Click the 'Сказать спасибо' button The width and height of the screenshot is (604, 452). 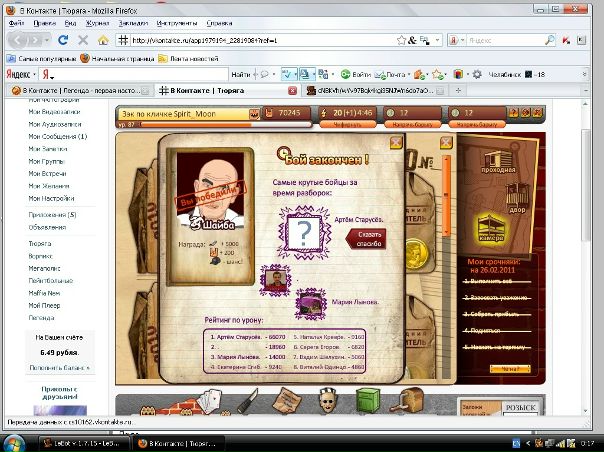click(364, 236)
